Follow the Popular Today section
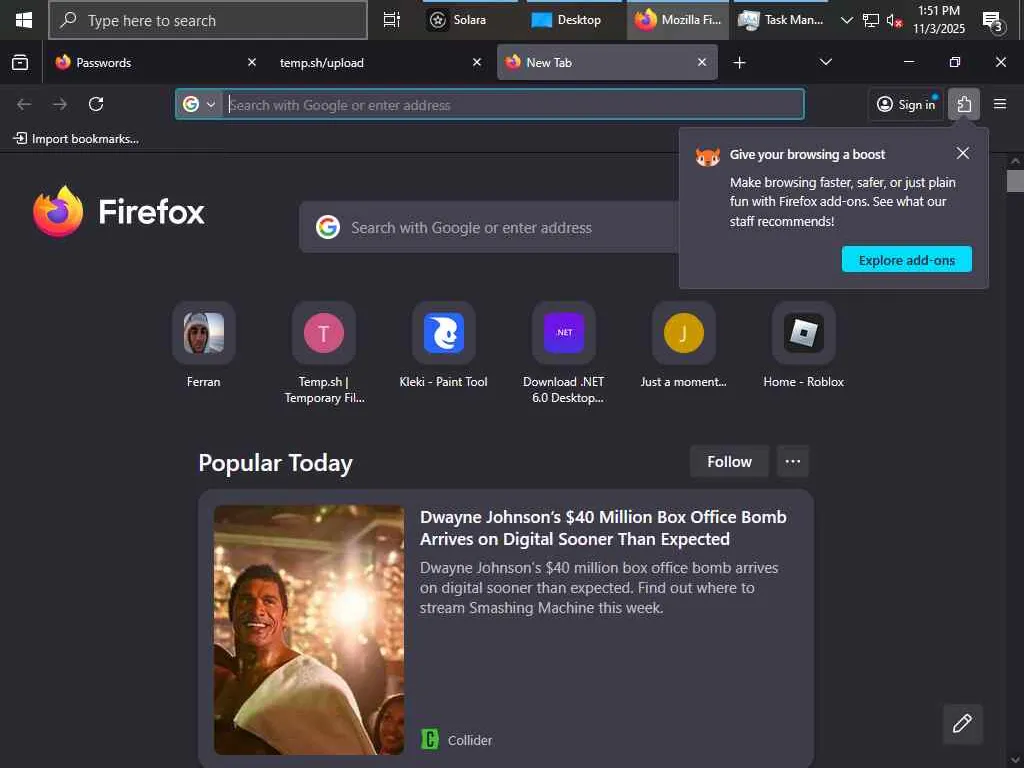Image resolution: width=1024 pixels, height=768 pixels. click(729, 462)
